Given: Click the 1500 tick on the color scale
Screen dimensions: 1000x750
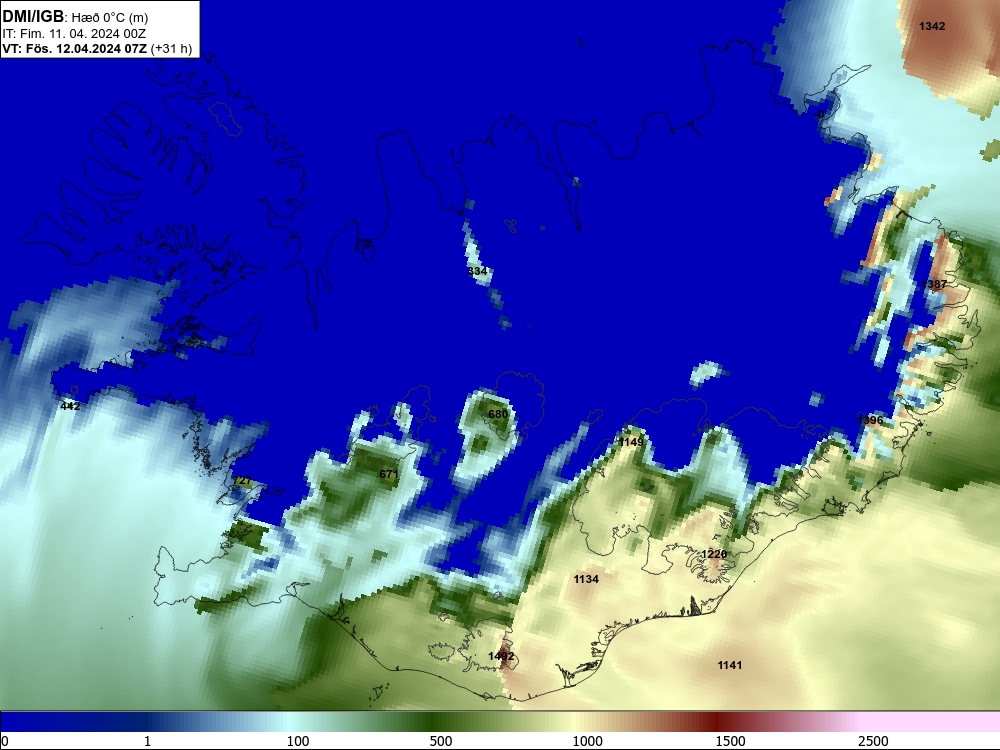Looking at the screenshot, I should pos(730,741).
